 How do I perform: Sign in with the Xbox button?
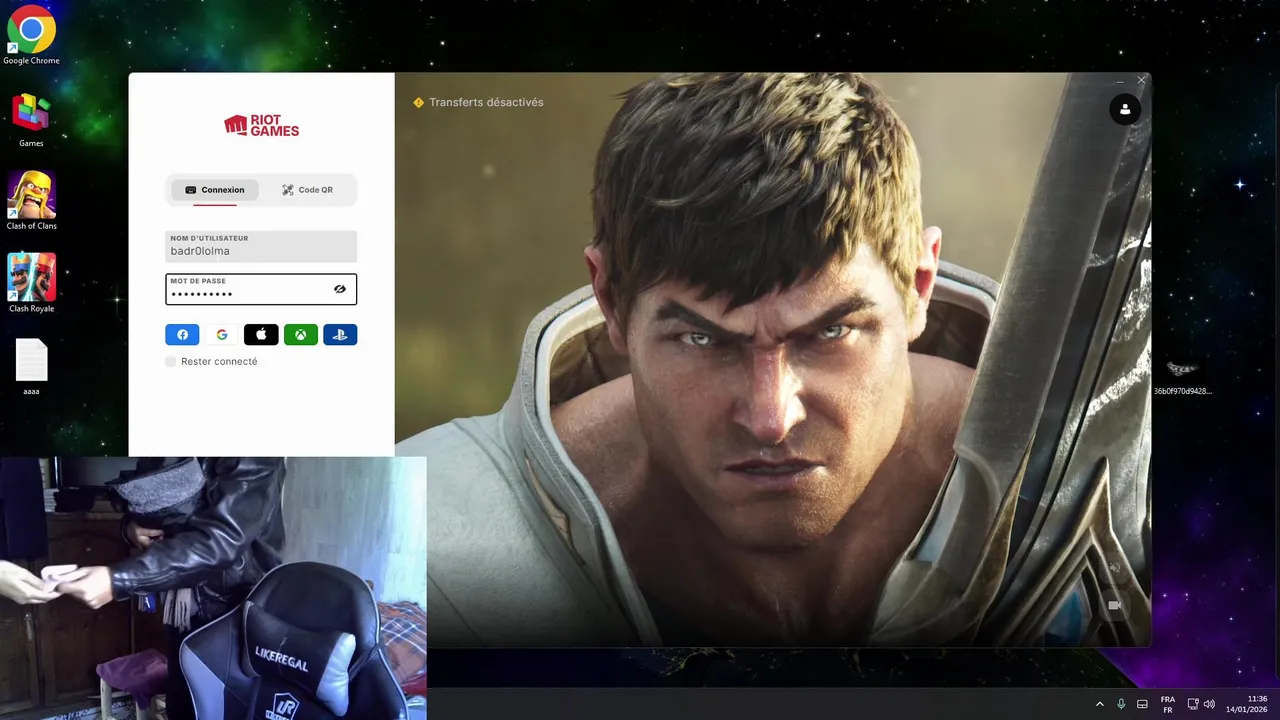click(x=301, y=335)
